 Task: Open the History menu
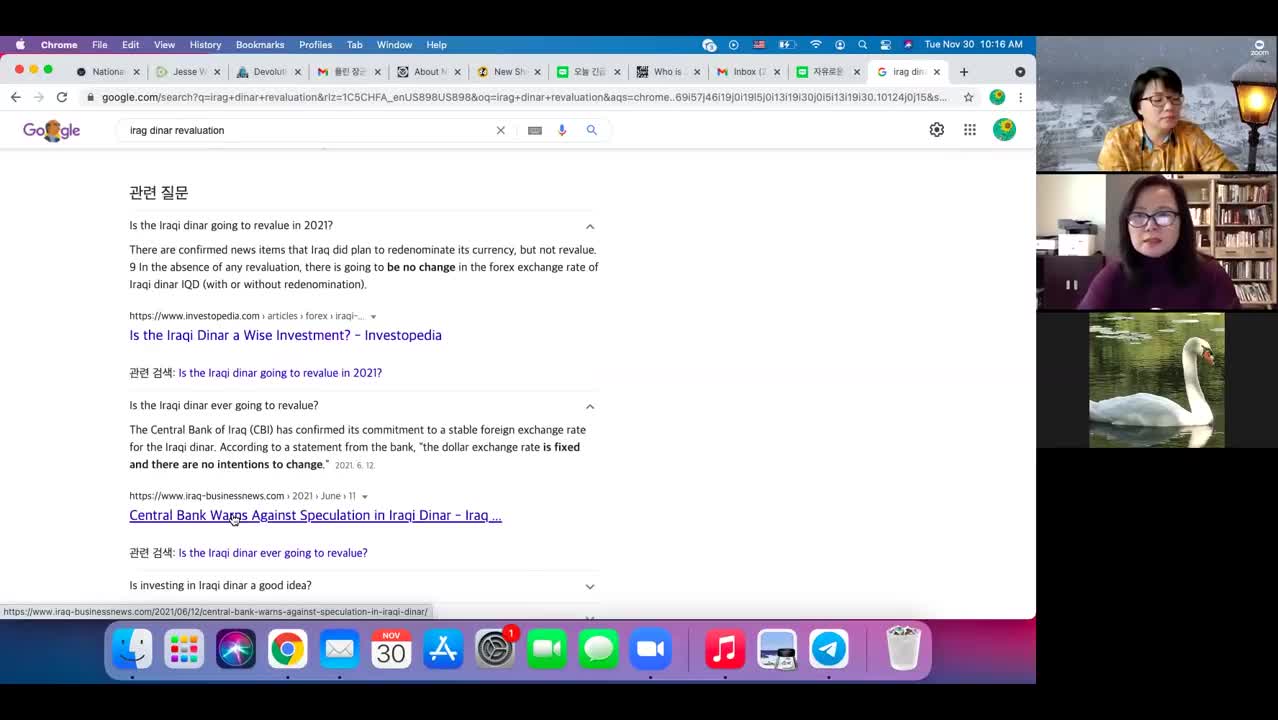tap(206, 45)
